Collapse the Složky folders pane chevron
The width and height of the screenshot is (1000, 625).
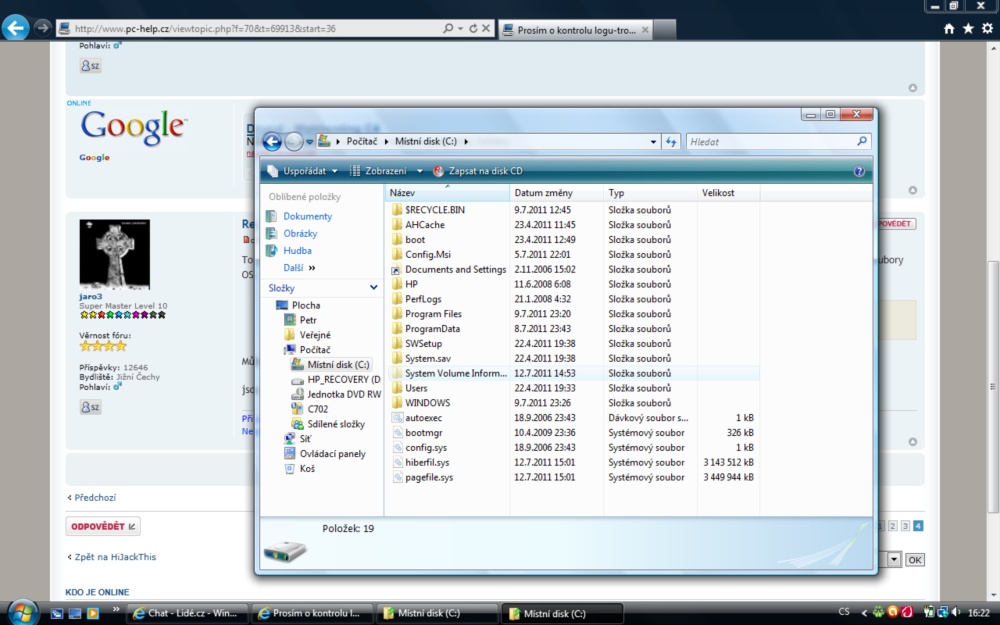[374, 288]
